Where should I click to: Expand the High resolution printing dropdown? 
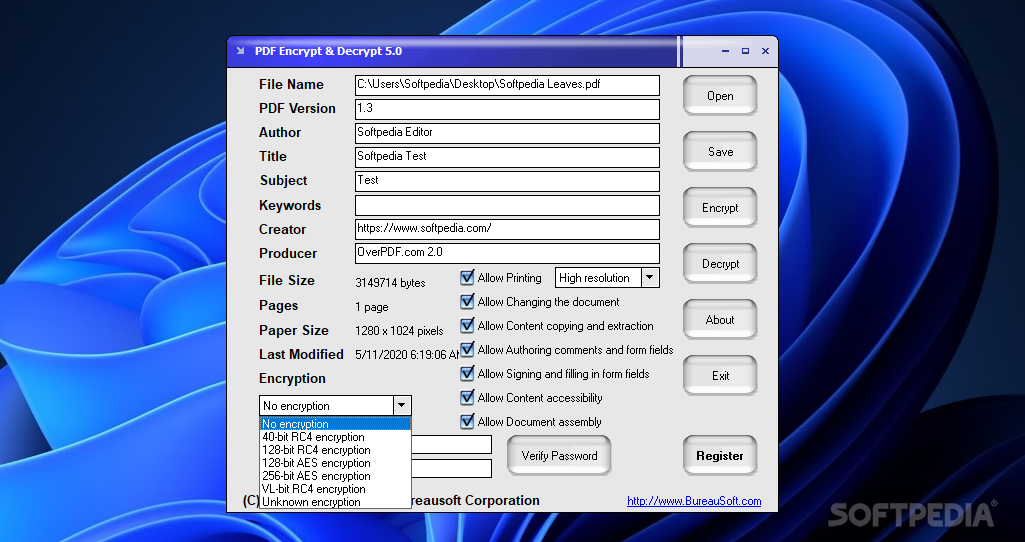click(x=649, y=278)
